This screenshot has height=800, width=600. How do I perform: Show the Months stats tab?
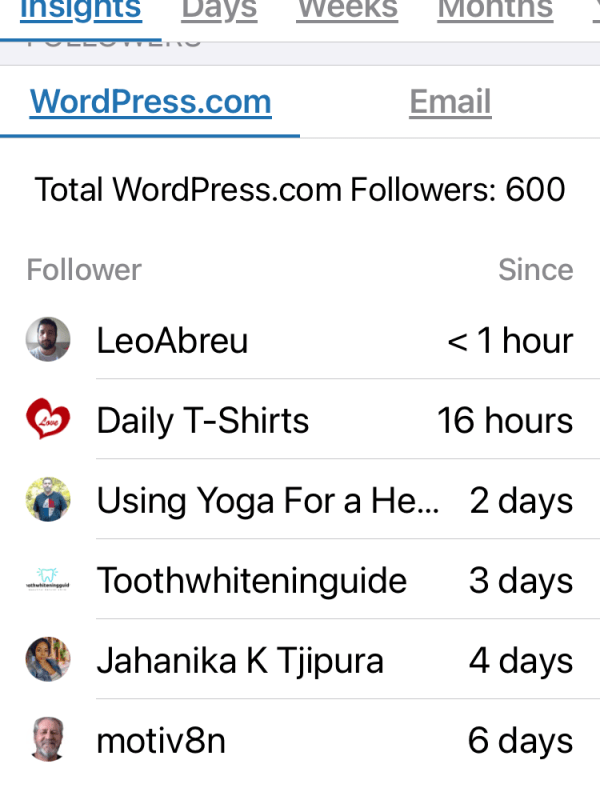pyautogui.click(x=495, y=10)
